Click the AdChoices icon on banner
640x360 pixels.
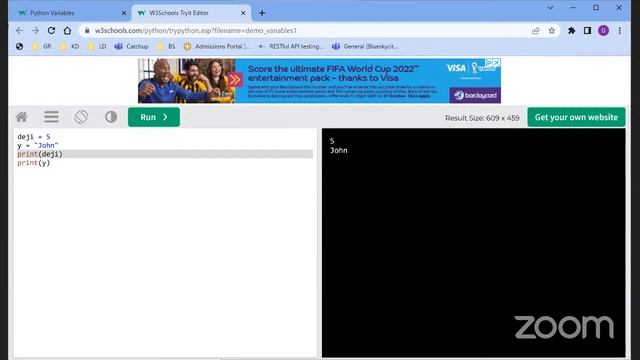tap(489, 62)
